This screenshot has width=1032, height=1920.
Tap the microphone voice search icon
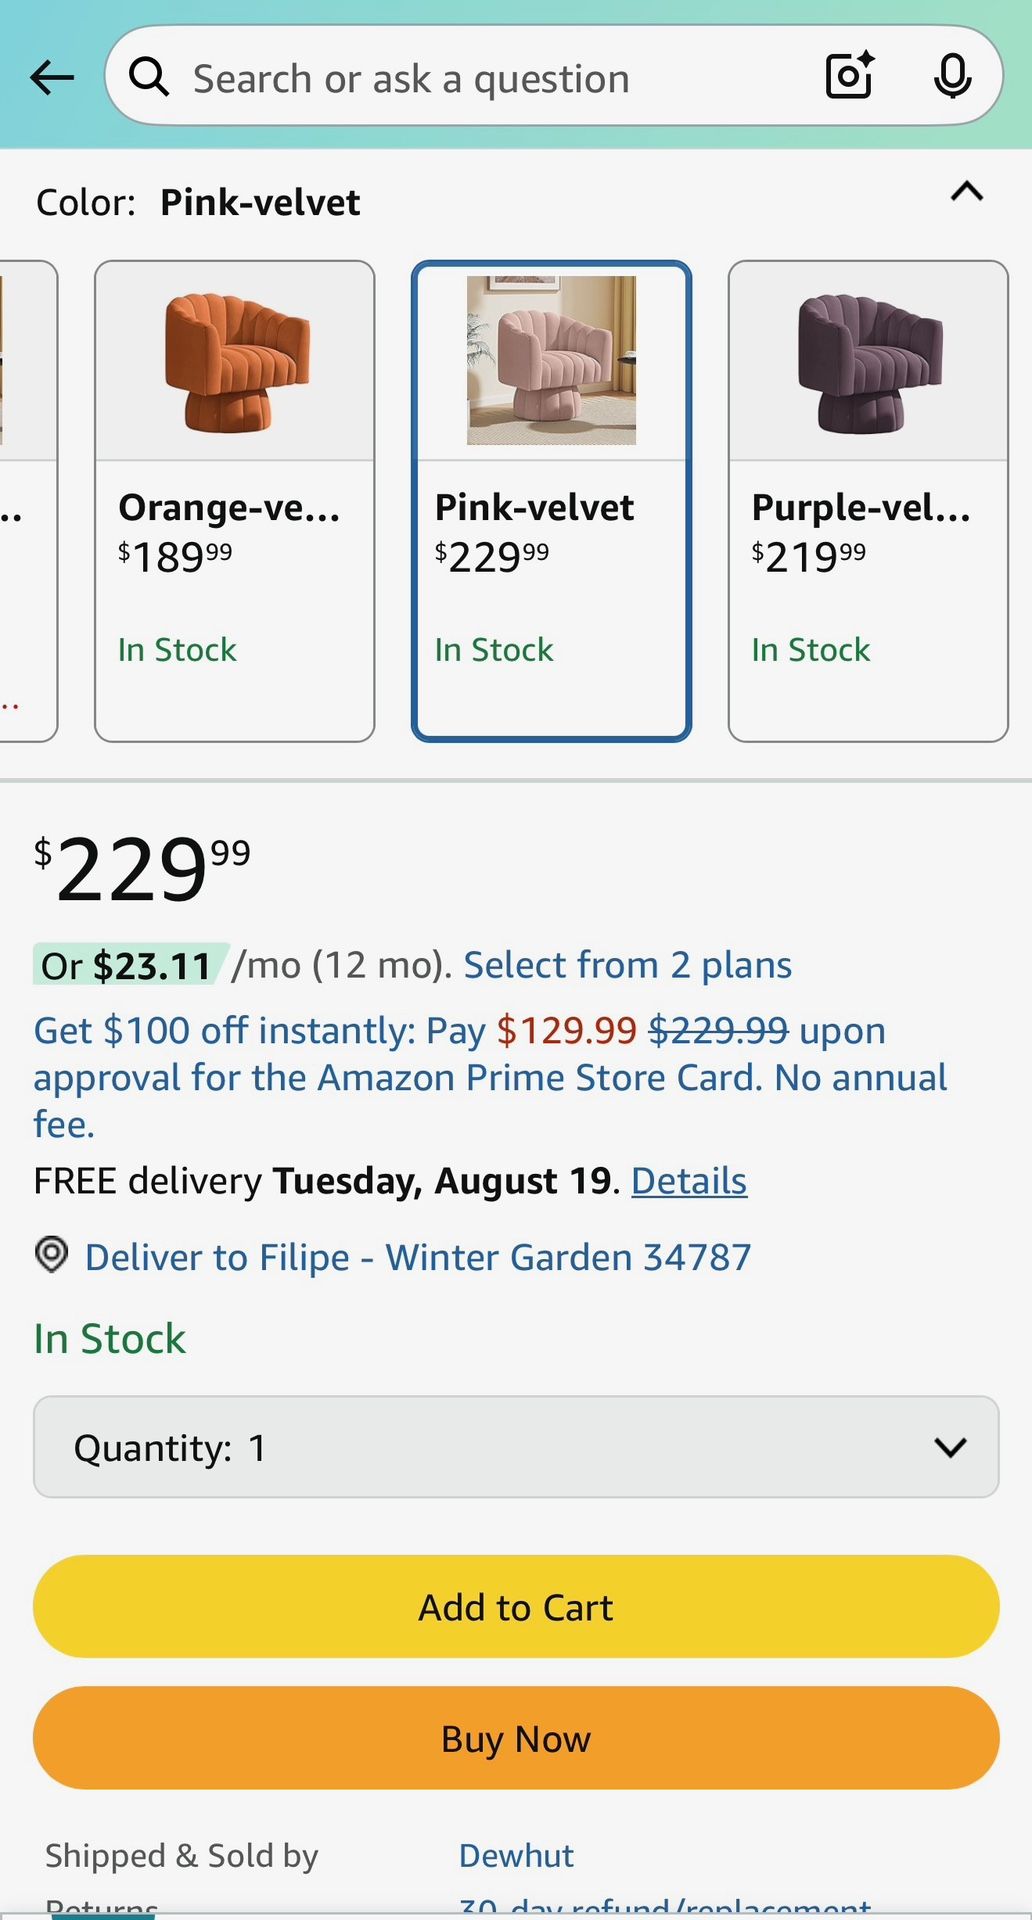pyautogui.click(x=952, y=77)
